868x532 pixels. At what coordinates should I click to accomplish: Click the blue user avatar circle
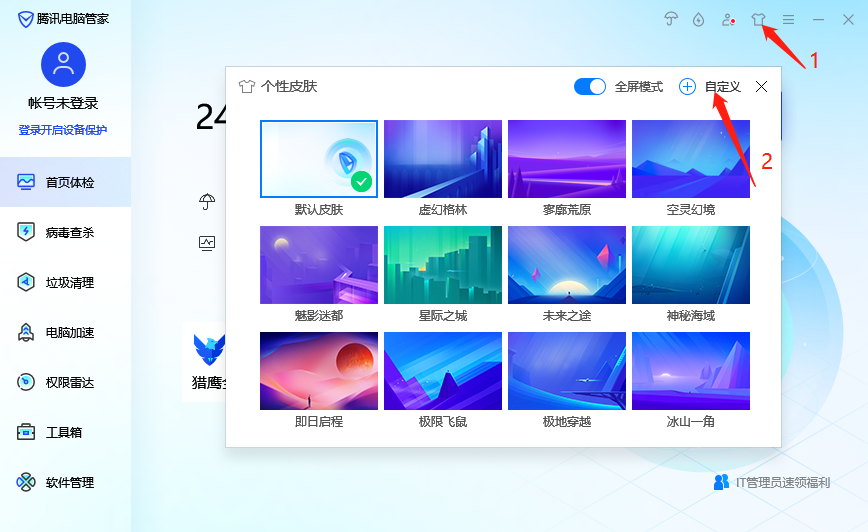[x=63, y=64]
